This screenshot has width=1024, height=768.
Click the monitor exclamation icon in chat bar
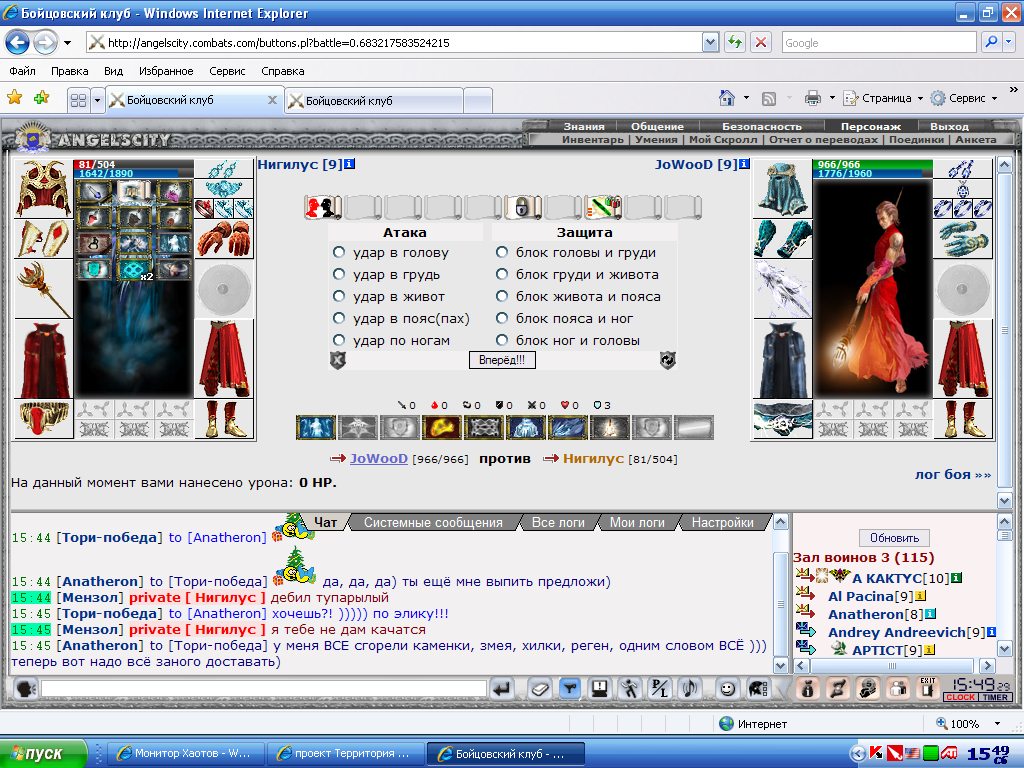tap(599, 688)
